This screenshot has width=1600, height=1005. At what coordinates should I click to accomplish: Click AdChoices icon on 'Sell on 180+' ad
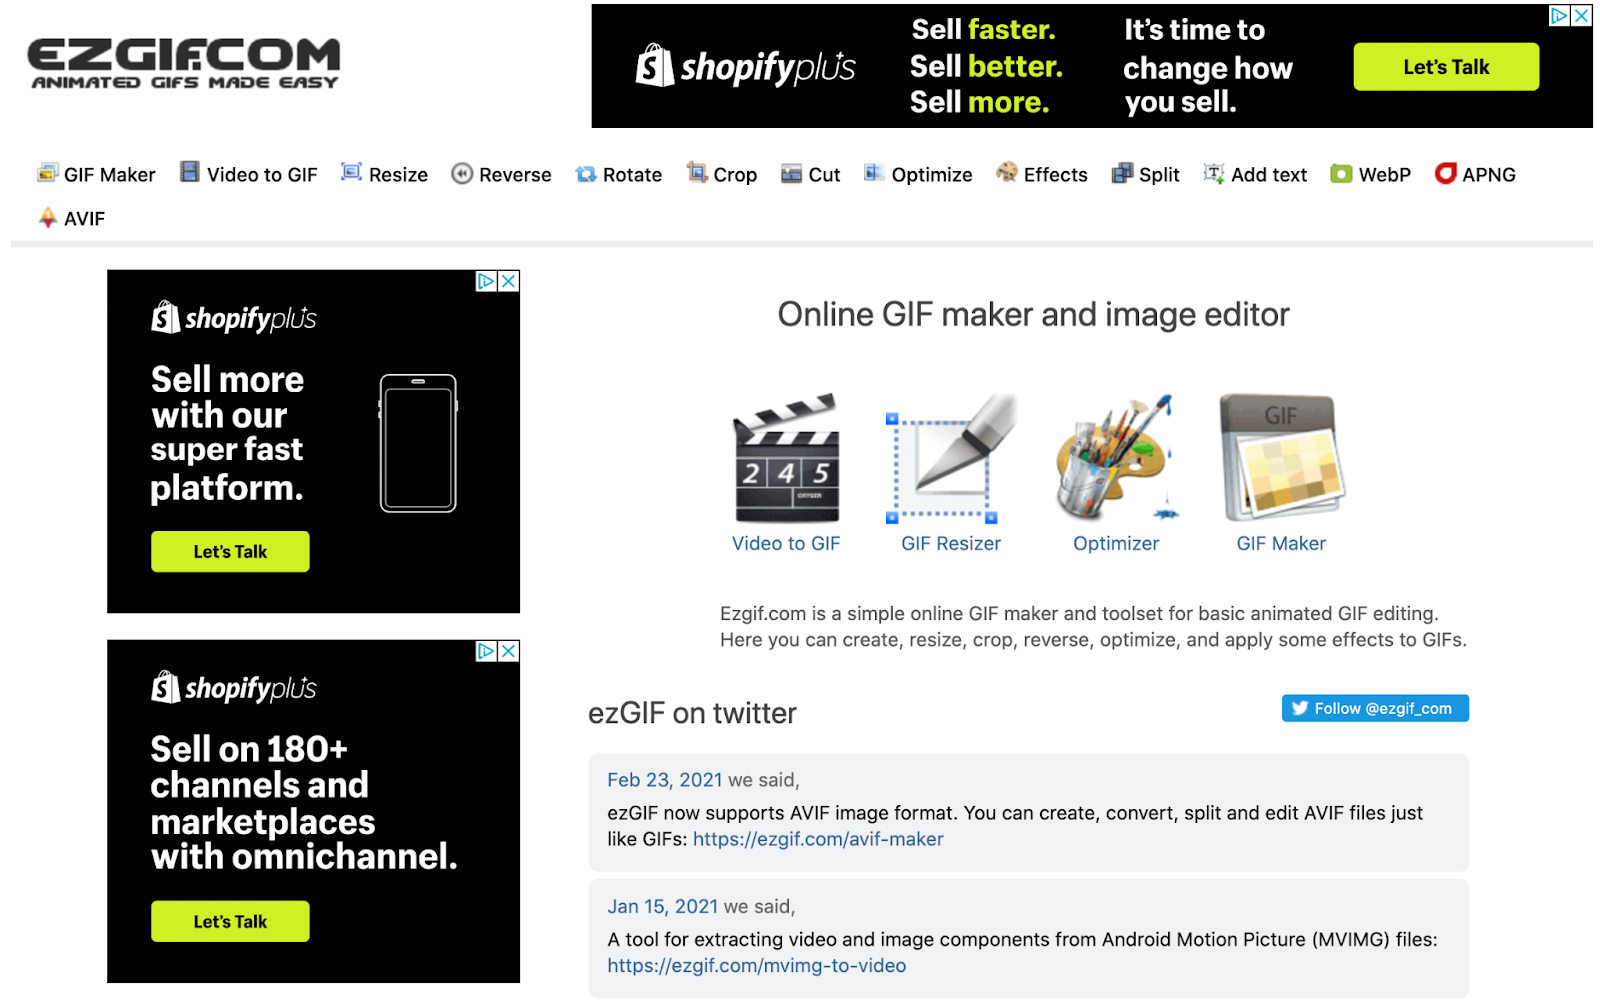click(486, 651)
